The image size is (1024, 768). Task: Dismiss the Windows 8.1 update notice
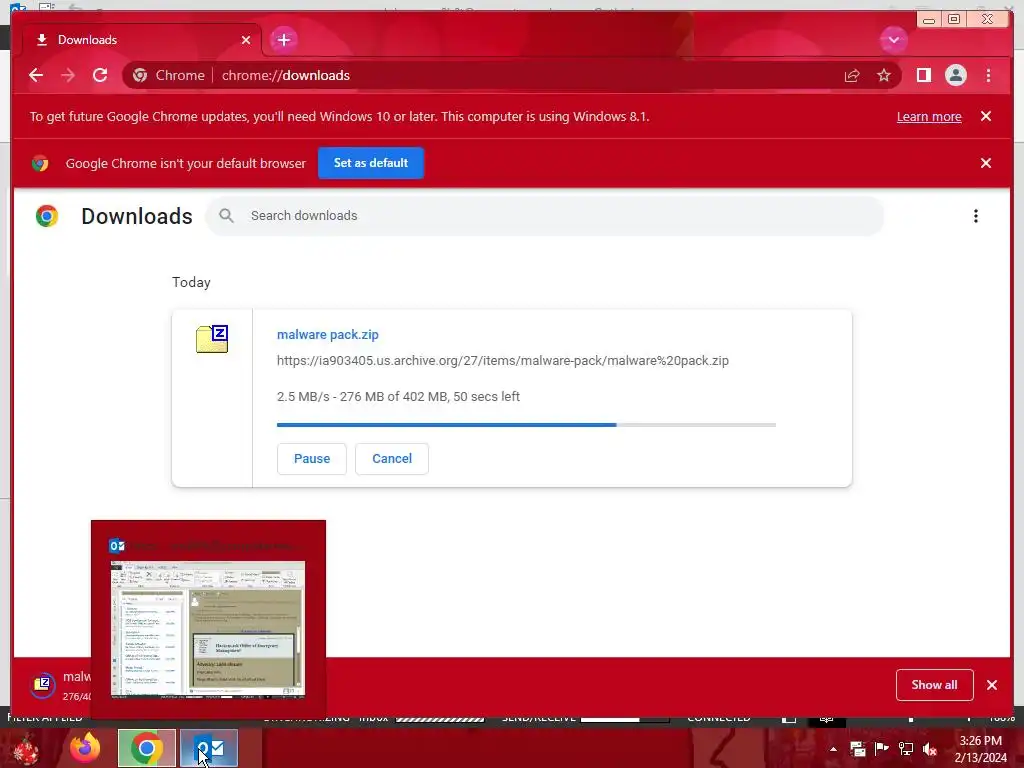click(x=985, y=116)
